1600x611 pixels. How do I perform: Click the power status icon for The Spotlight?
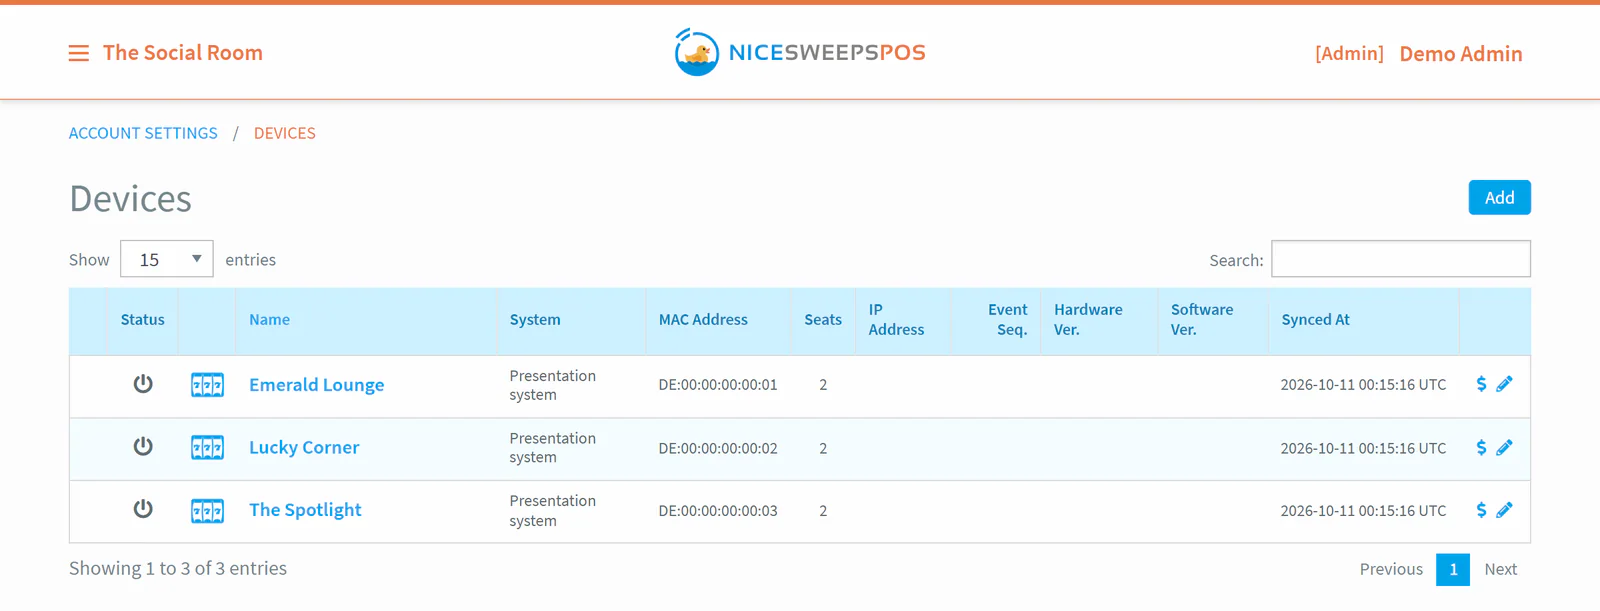pyautogui.click(x=143, y=509)
